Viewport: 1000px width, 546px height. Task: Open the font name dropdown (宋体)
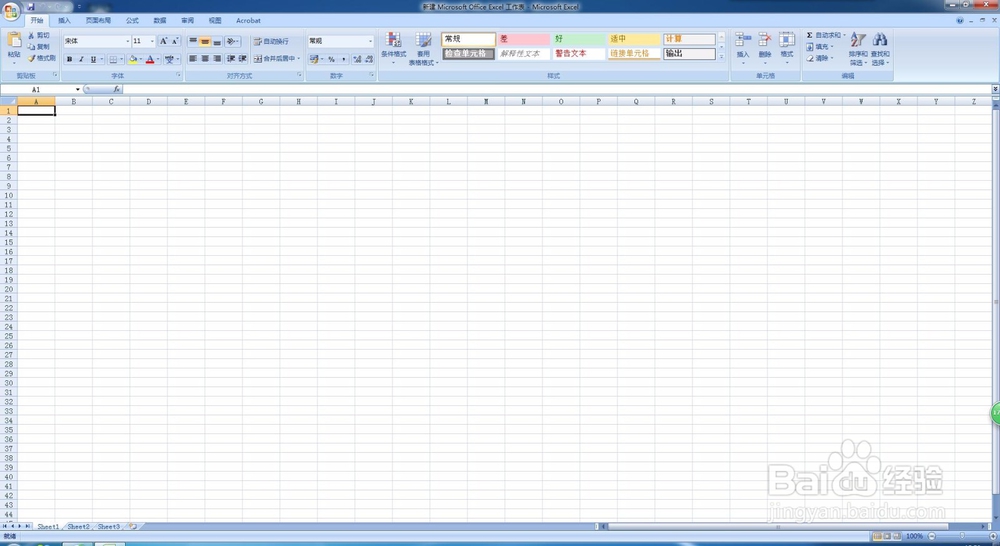pos(128,41)
